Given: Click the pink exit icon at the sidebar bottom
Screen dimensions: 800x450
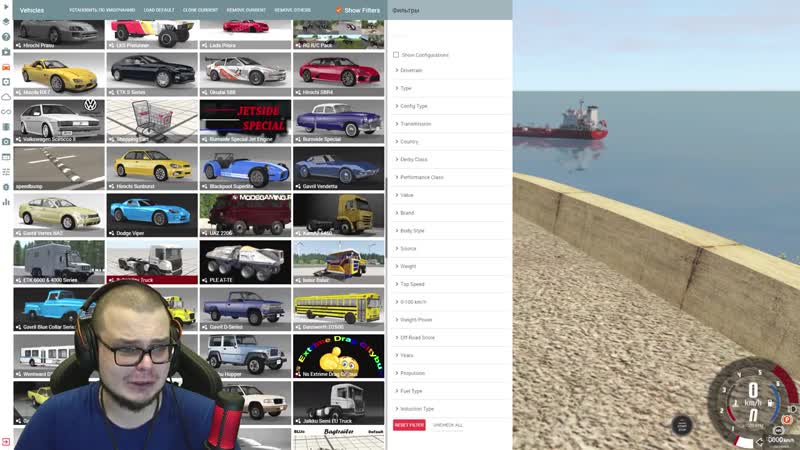Looking at the screenshot, I should pos(6,441).
